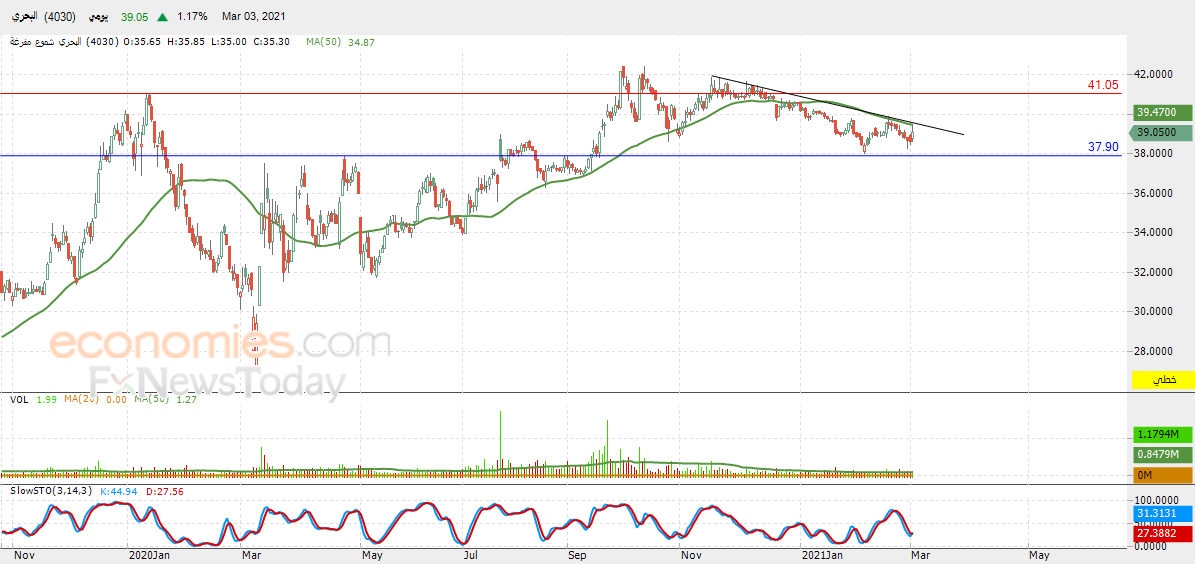1195x564 pixels.
Task: Click the blue 37.90 support level label
Action: [x=1103, y=146]
